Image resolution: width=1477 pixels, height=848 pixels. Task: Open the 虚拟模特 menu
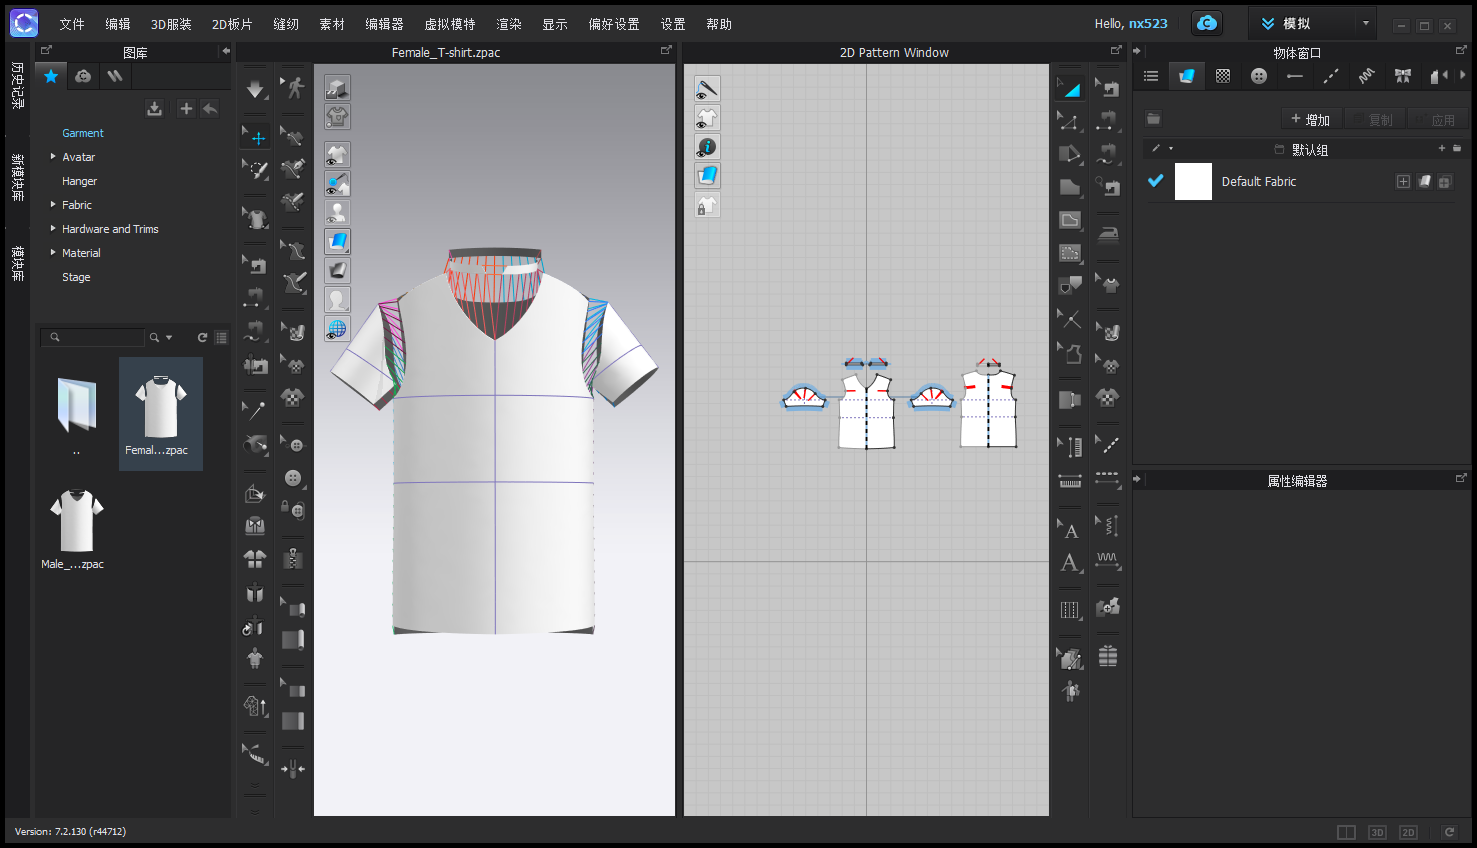(x=450, y=24)
